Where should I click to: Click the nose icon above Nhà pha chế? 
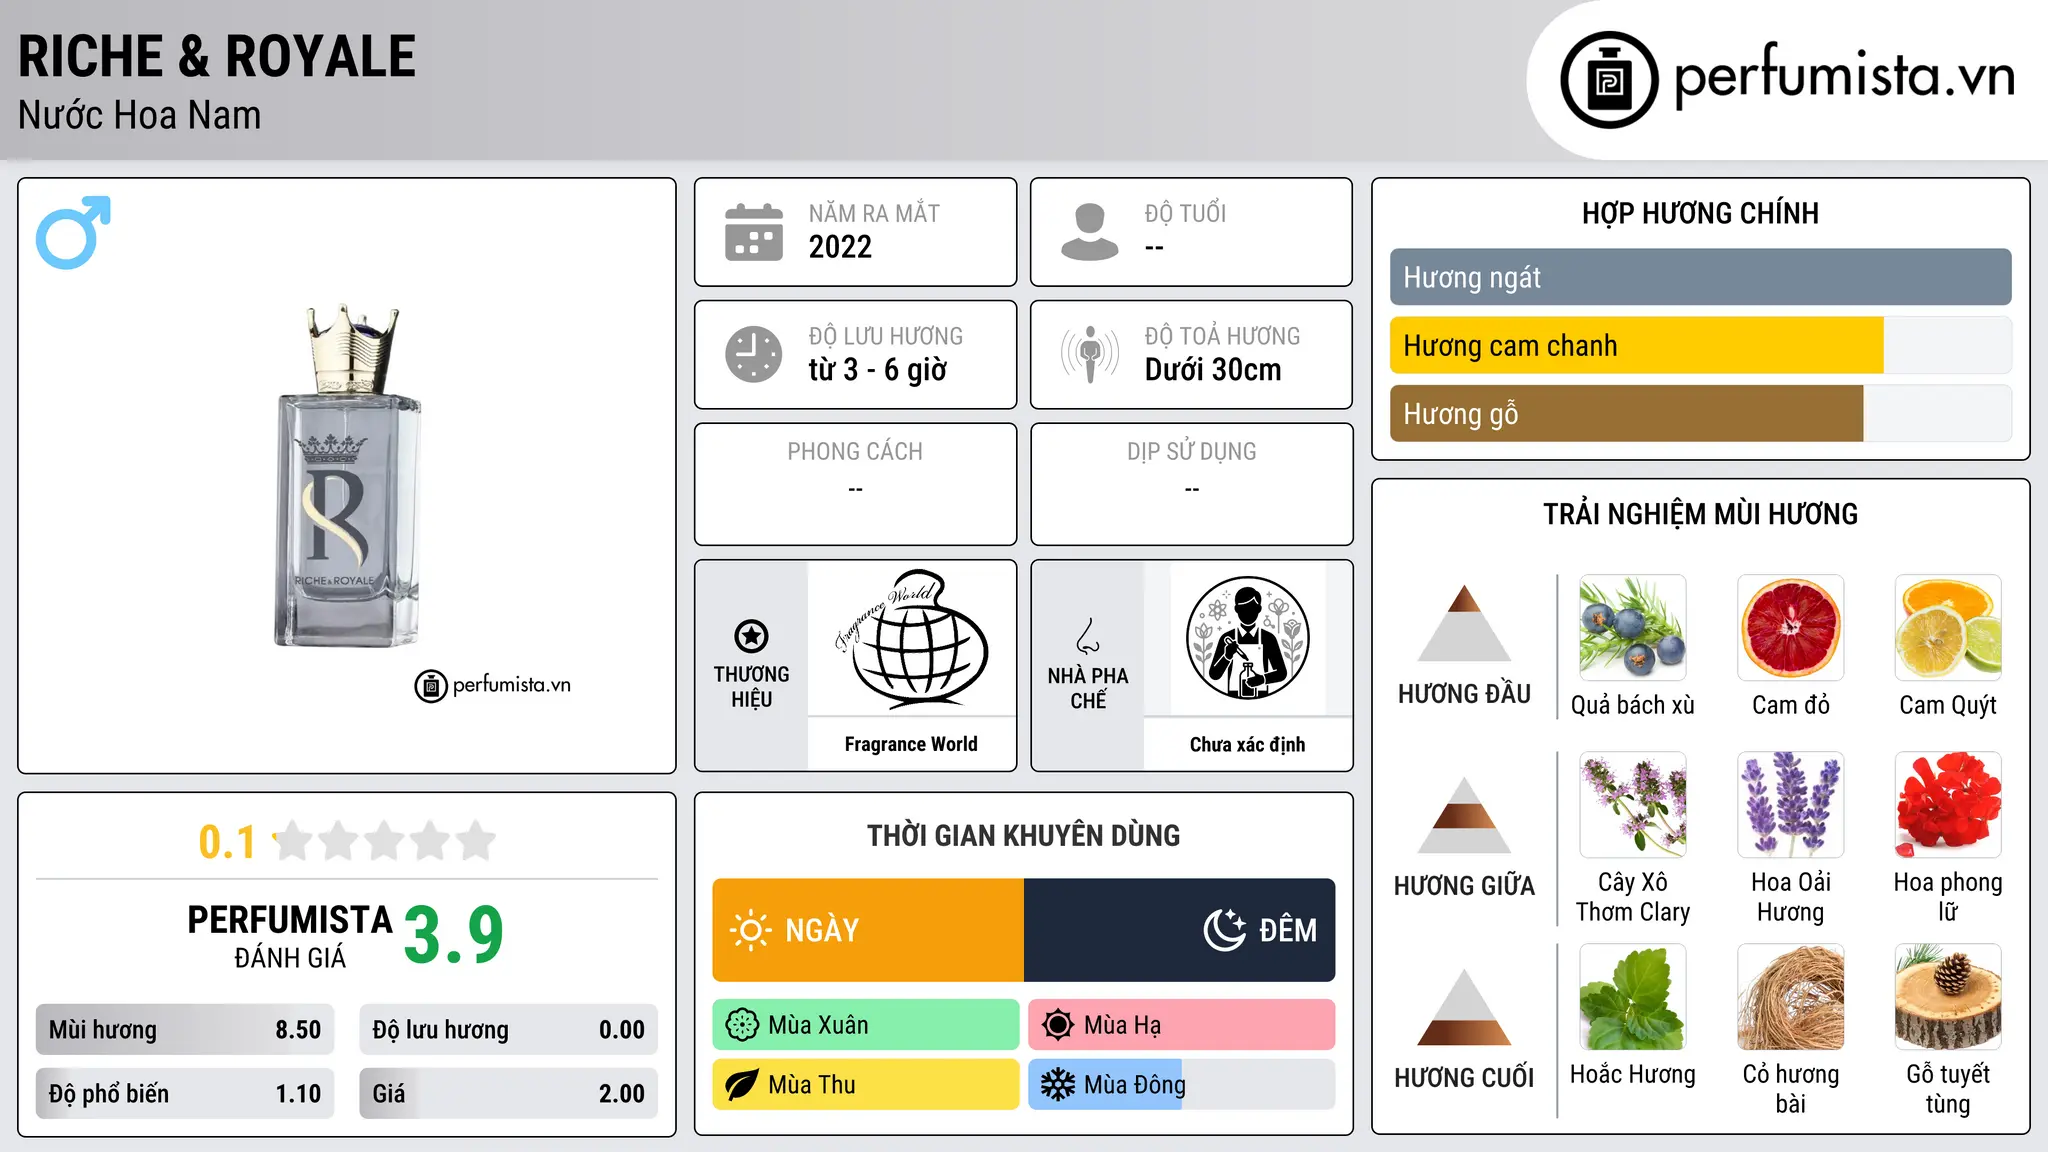pos(1088,636)
